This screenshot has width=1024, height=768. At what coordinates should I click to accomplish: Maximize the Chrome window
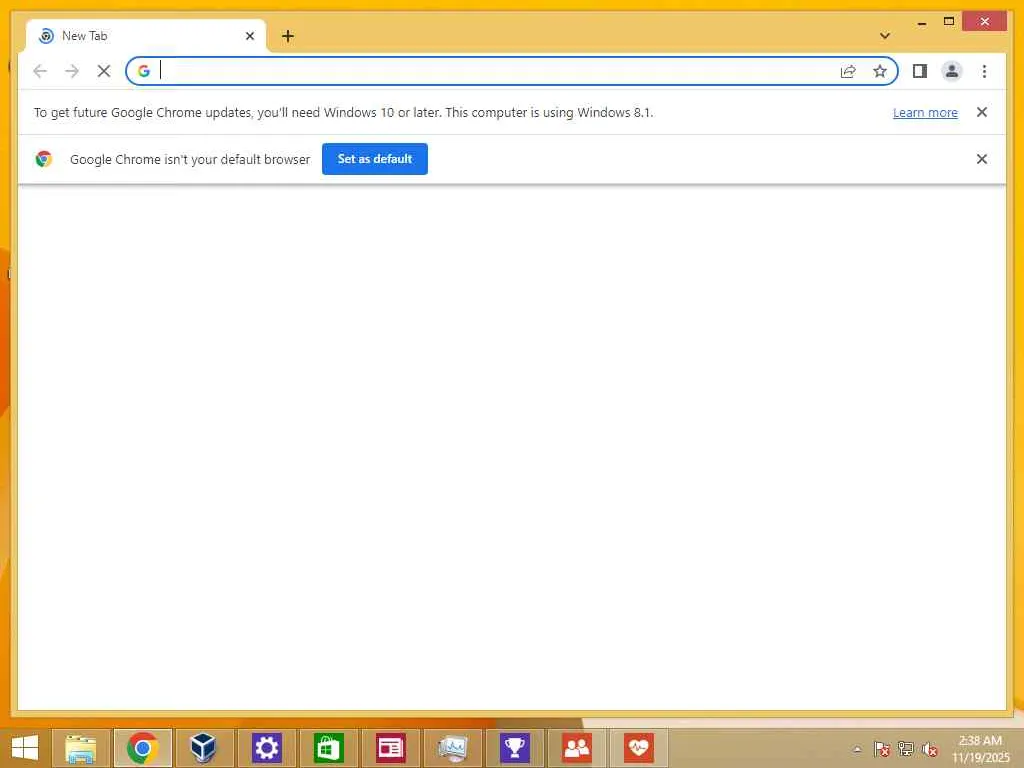point(949,22)
